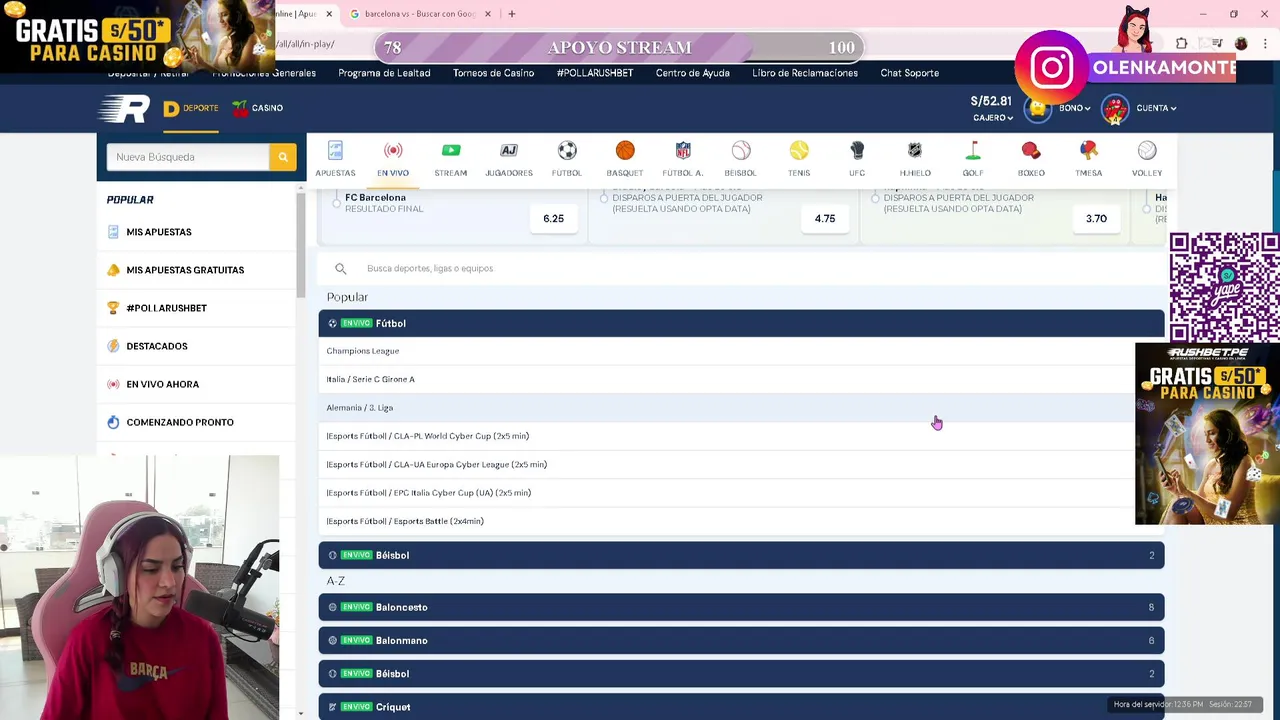Select the Boxeo boxing icon

pos(1031,151)
